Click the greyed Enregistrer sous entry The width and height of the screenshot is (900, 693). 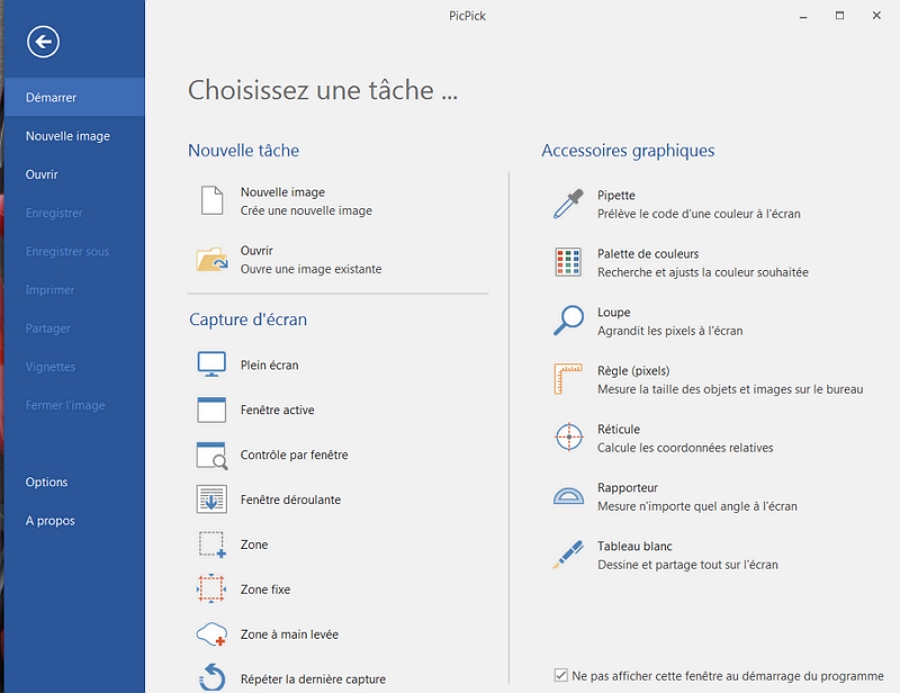(74, 251)
